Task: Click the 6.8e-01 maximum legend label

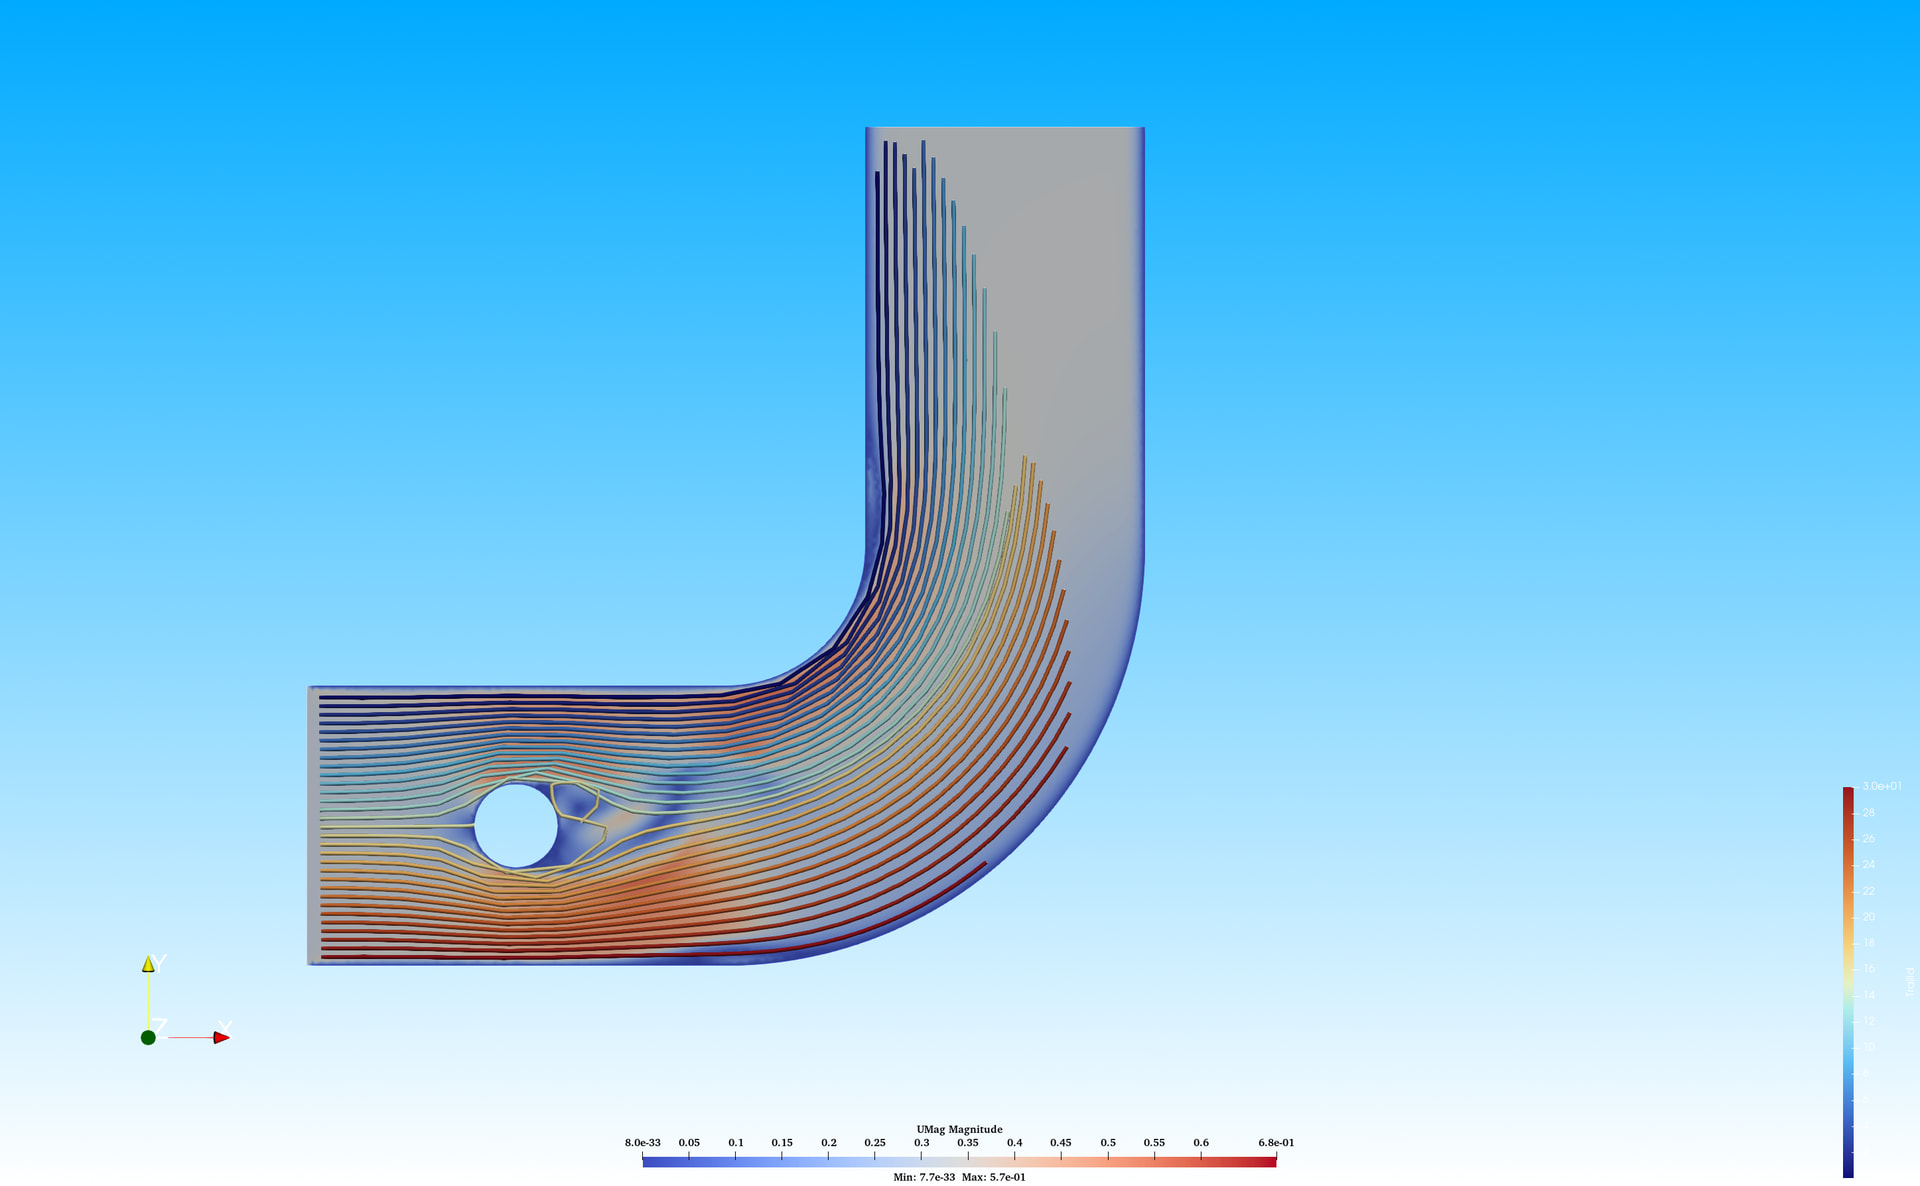Action: tap(1275, 1142)
